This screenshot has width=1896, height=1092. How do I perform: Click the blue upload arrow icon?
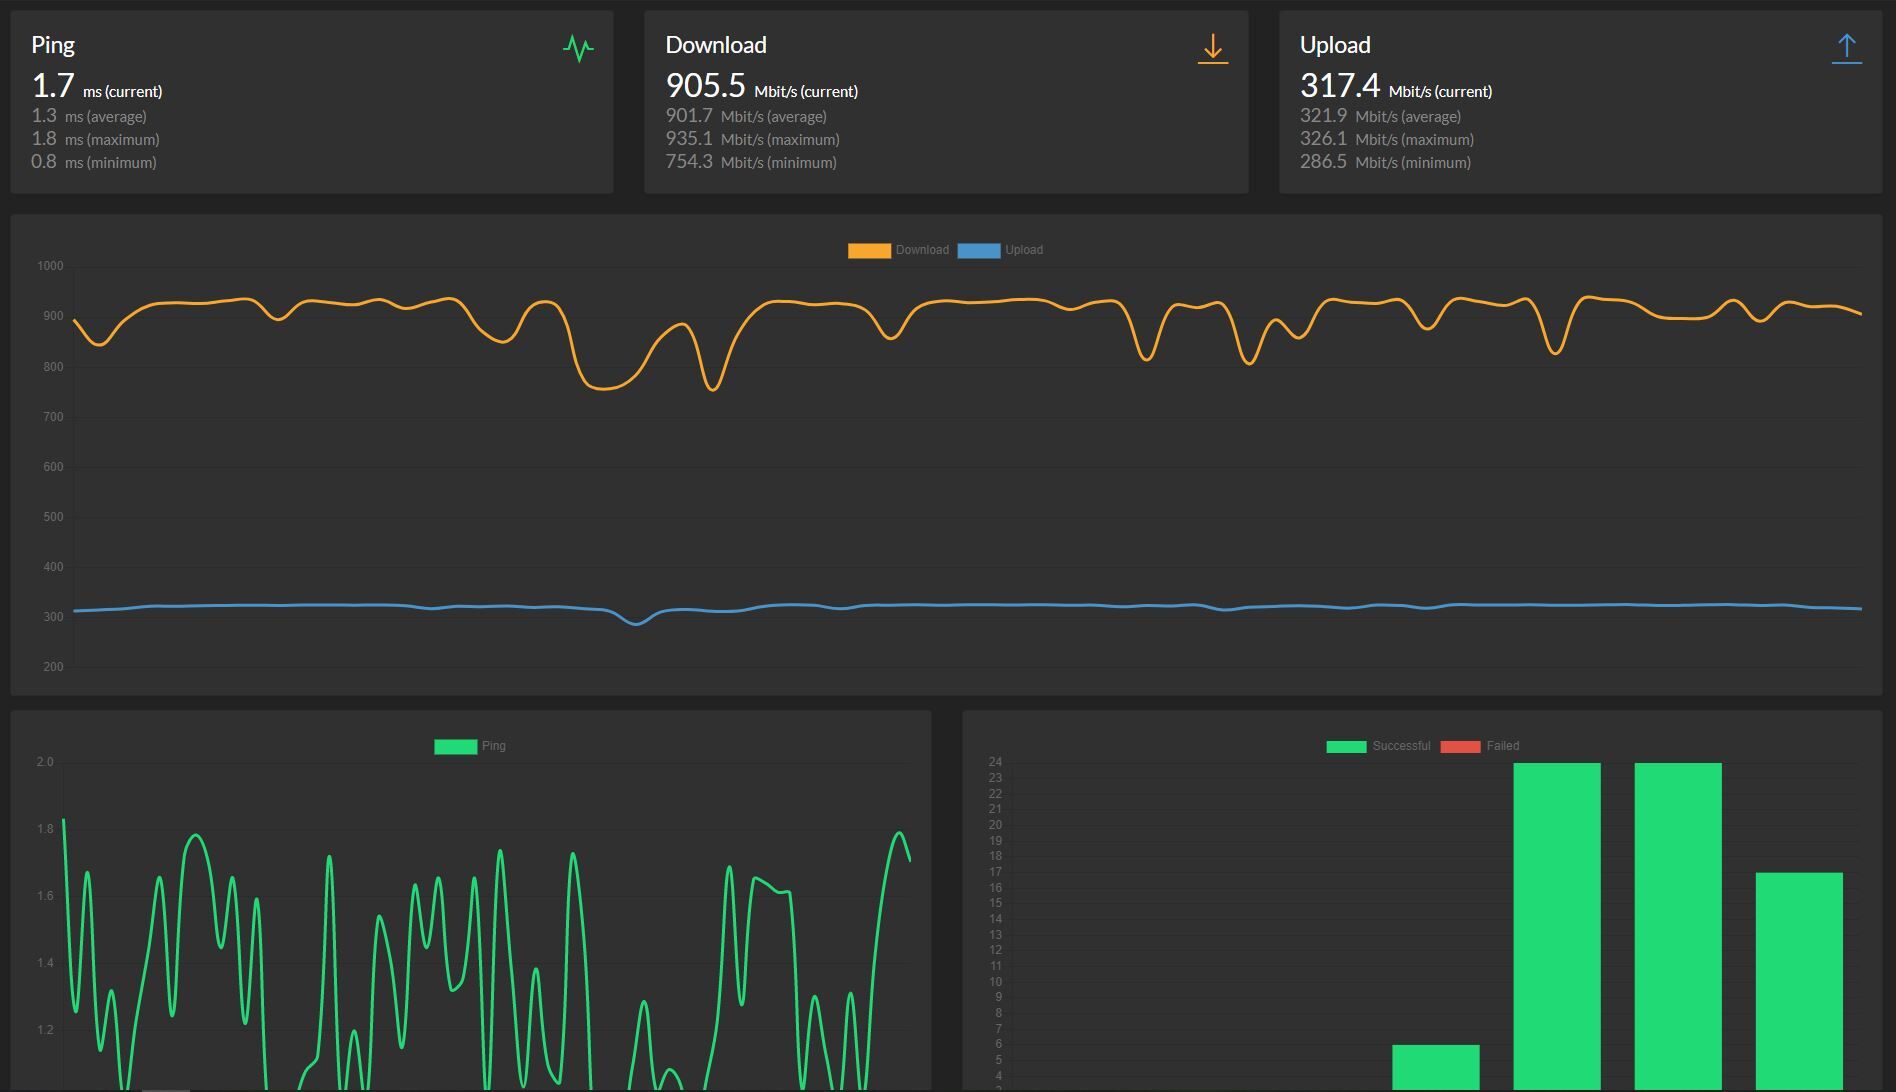[1846, 48]
